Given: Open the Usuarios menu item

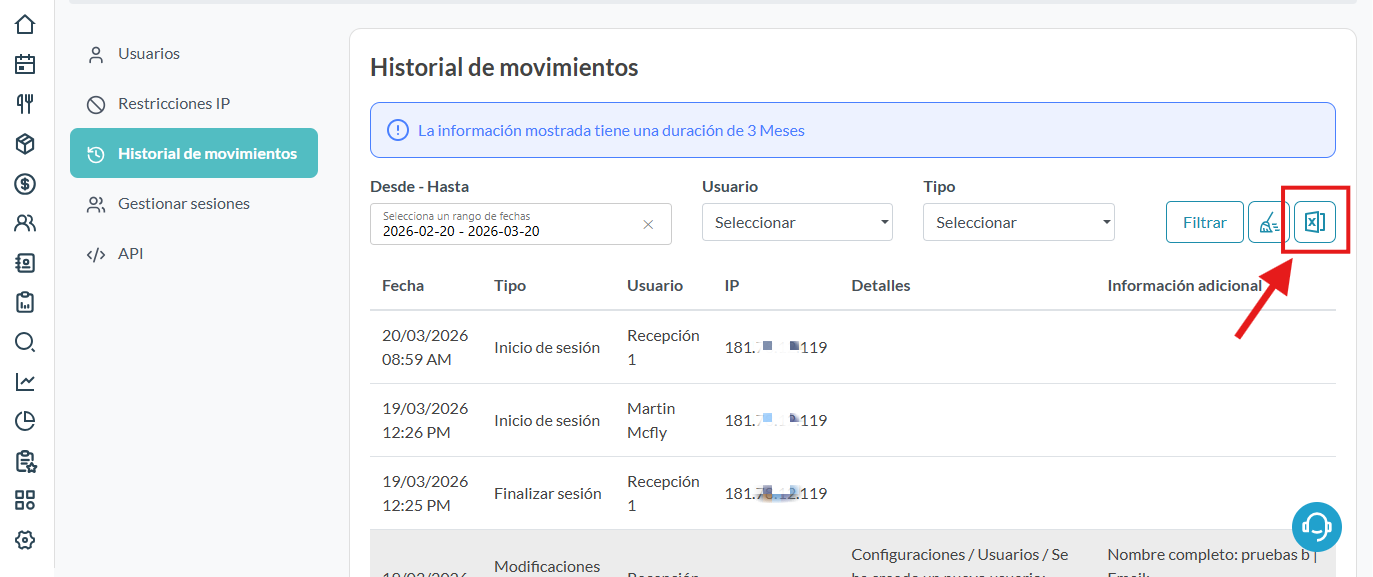Looking at the screenshot, I should 149,54.
